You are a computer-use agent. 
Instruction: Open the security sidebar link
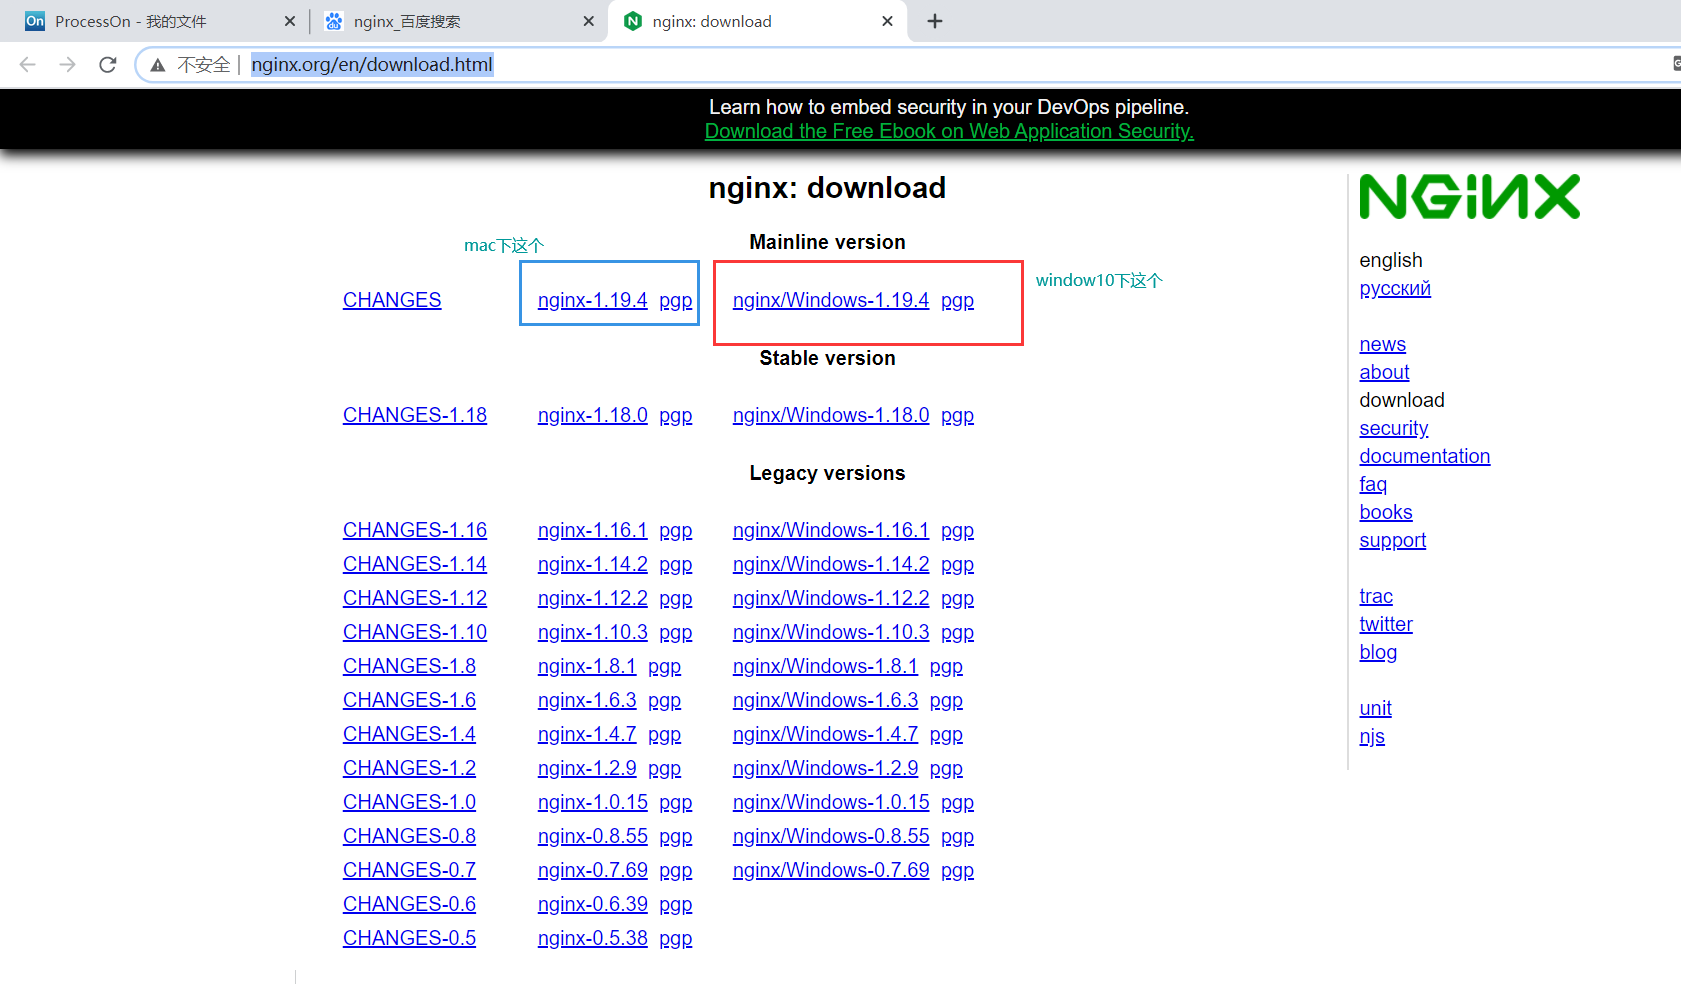click(x=1394, y=428)
